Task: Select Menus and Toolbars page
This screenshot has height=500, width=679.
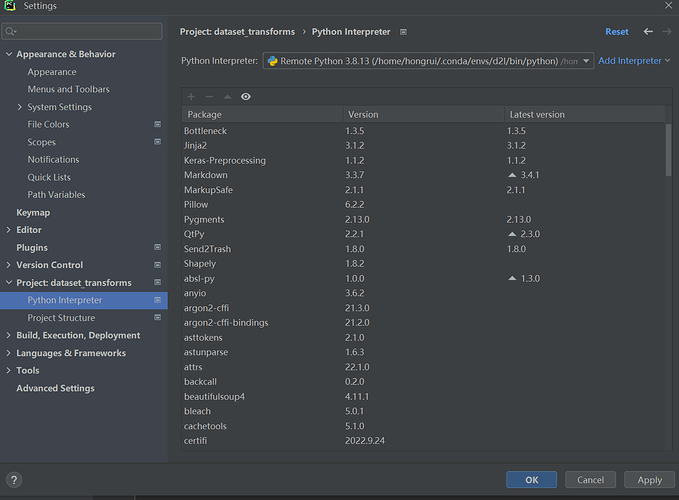Action: [68, 89]
